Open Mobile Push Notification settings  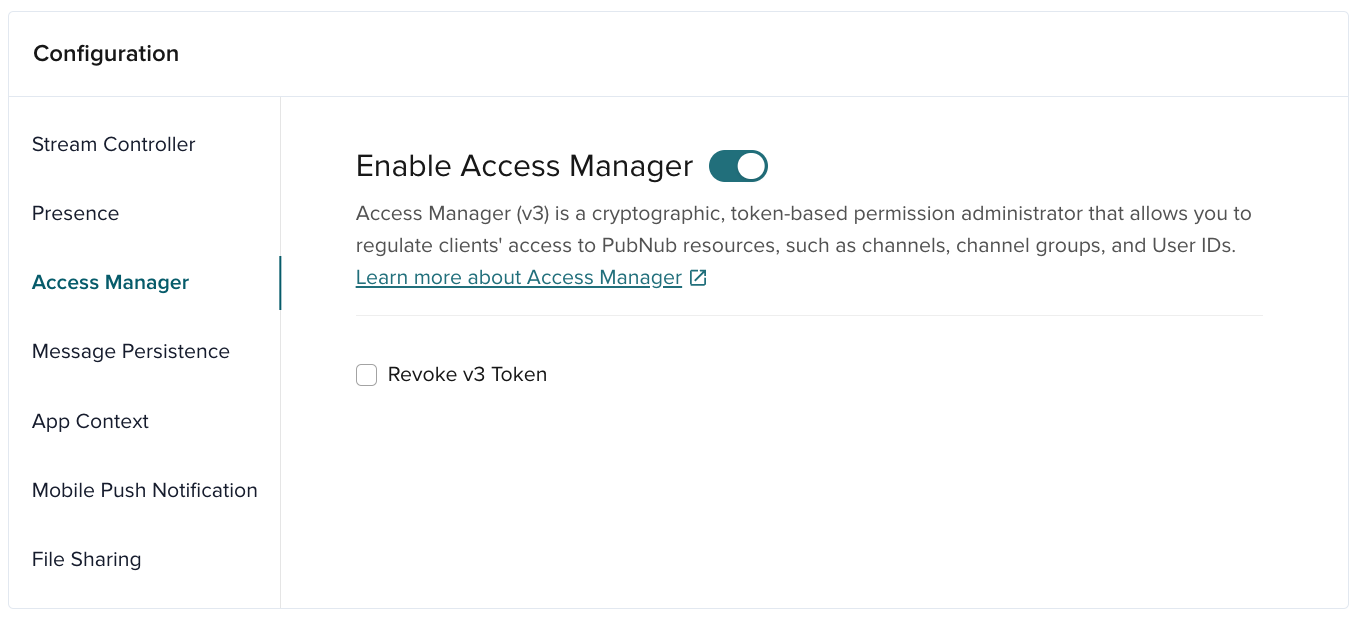[x=144, y=490]
